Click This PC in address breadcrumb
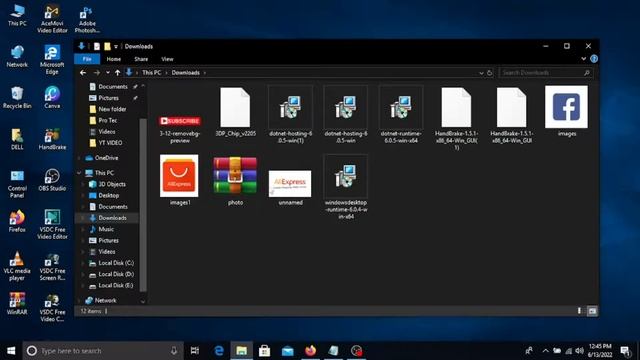640x360 pixels. point(151,73)
